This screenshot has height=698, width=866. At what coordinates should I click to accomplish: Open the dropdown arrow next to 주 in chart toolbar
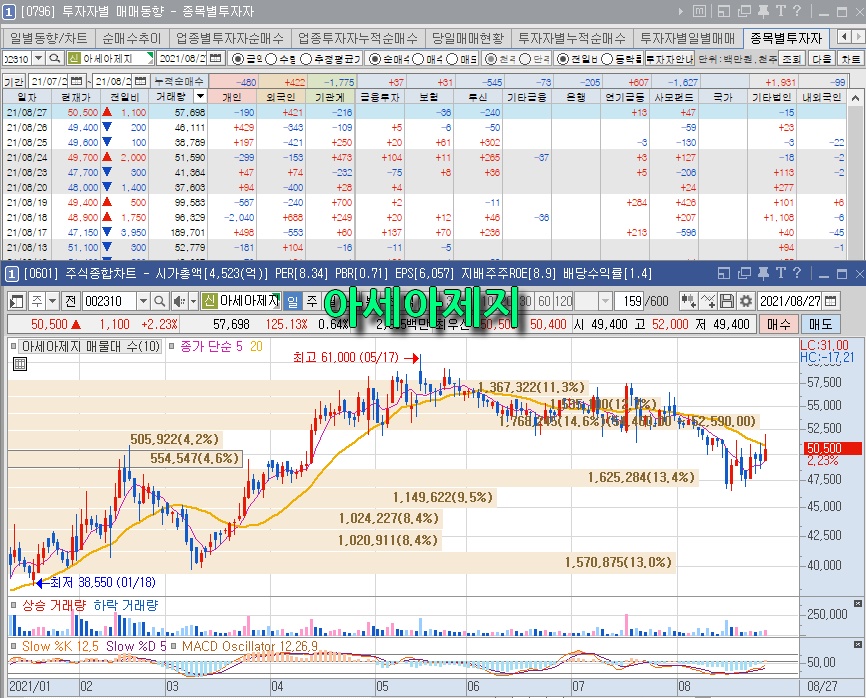click(x=52, y=302)
